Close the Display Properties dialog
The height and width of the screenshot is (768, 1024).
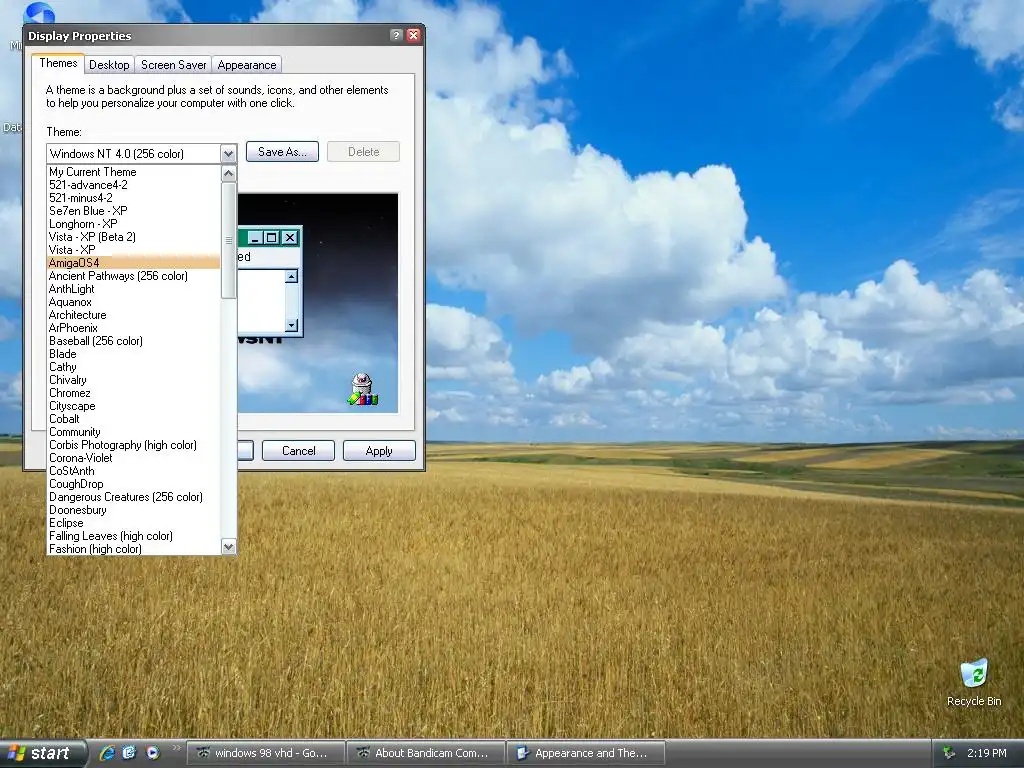click(413, 35)
